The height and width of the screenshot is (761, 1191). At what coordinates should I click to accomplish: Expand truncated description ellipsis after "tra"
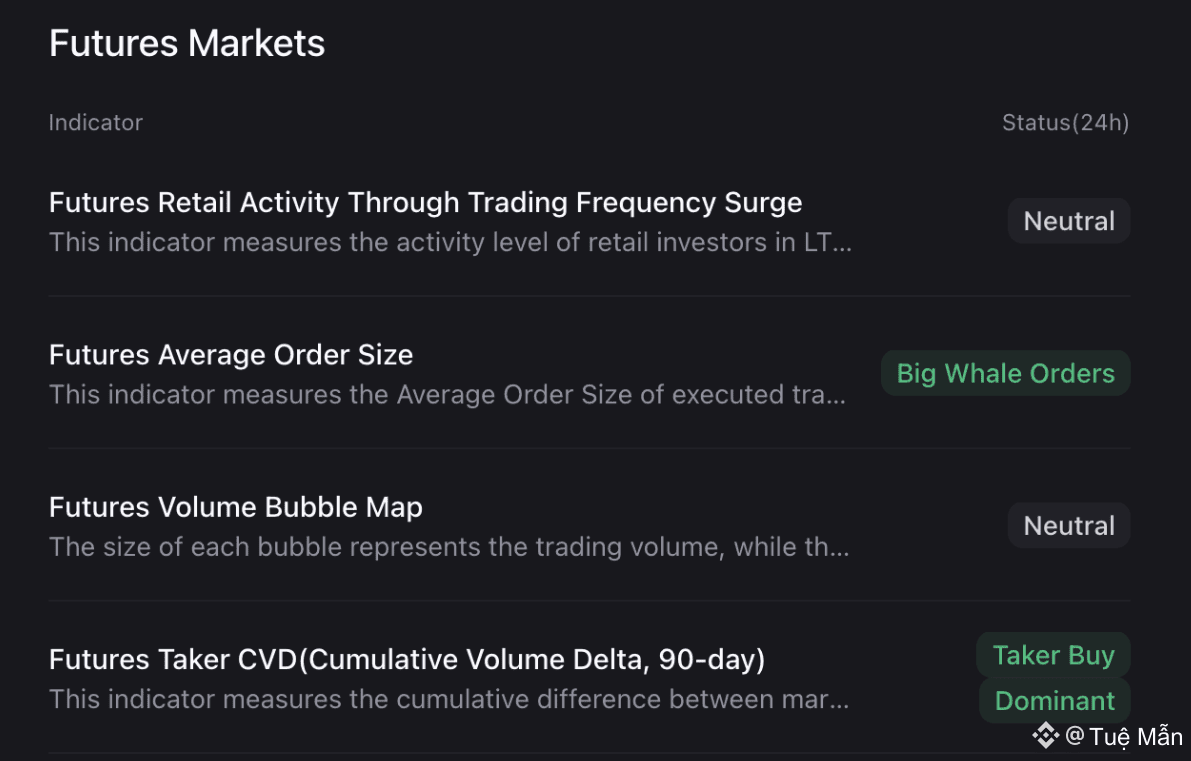click(x=838, y=395)
